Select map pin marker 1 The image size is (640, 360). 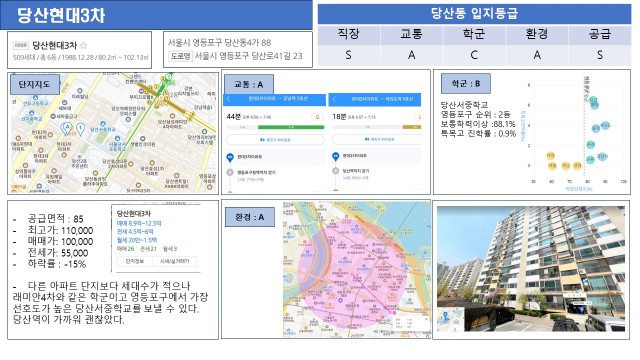click(80, 129)
